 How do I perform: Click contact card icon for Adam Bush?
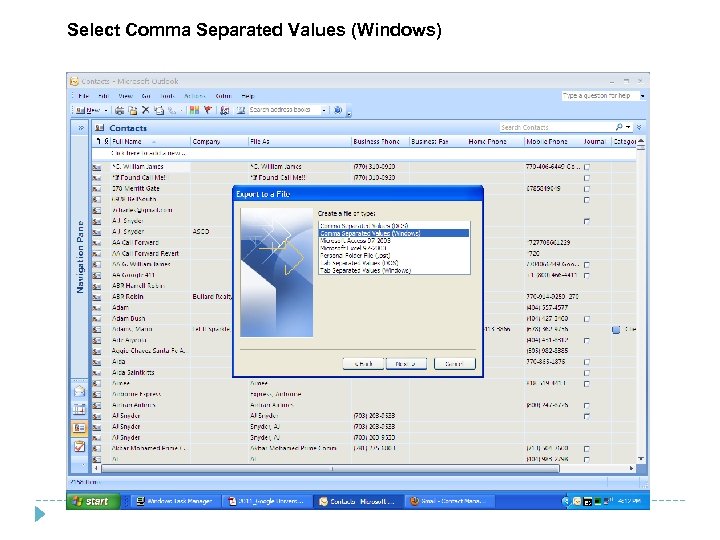pos(96,319)
